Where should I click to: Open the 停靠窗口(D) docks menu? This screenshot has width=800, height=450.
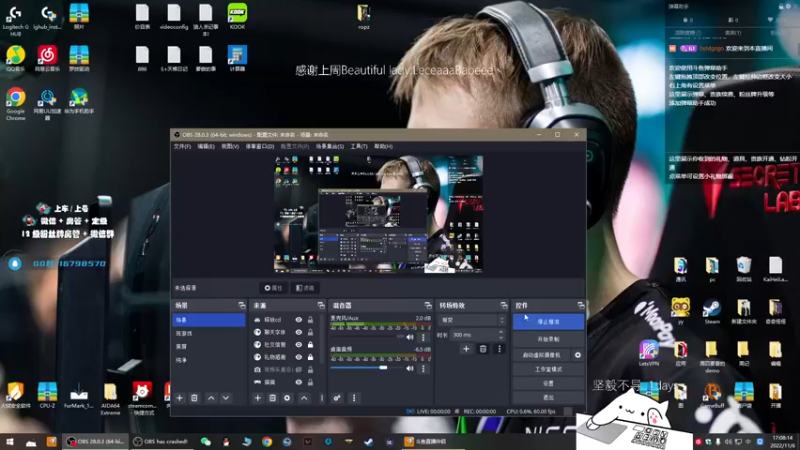click(260, 146)
